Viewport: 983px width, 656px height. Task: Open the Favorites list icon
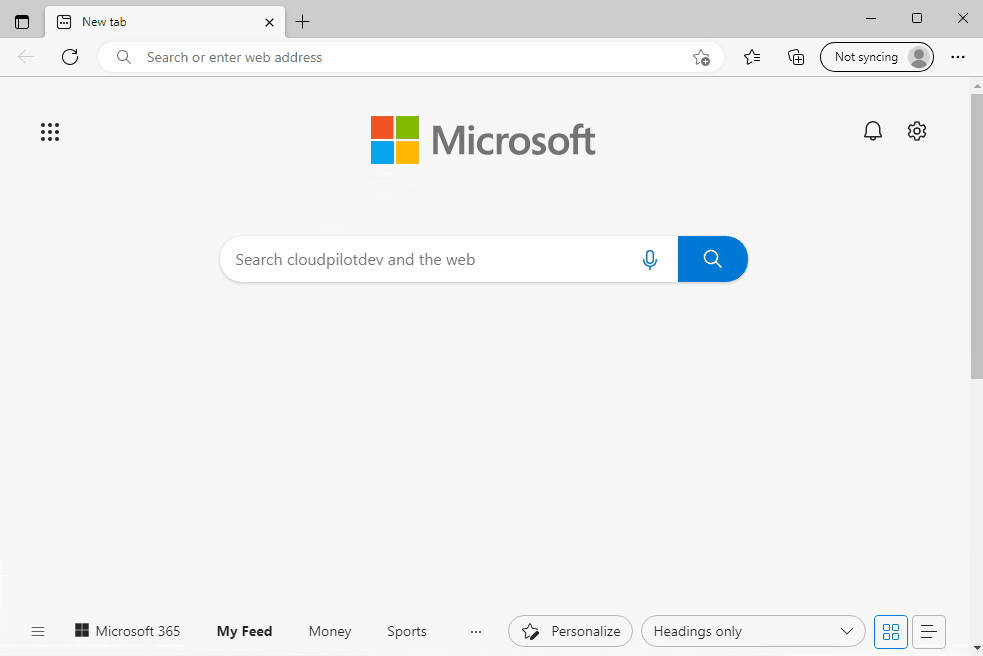[x=752, y=57]
